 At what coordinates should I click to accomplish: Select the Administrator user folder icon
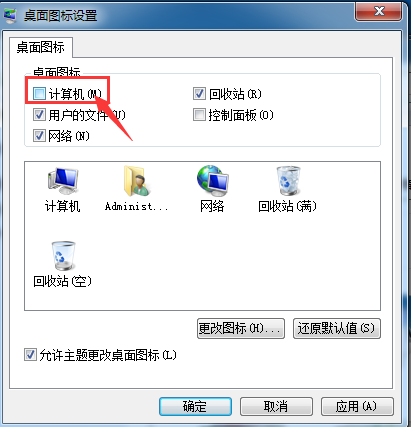tap(137, 182)
